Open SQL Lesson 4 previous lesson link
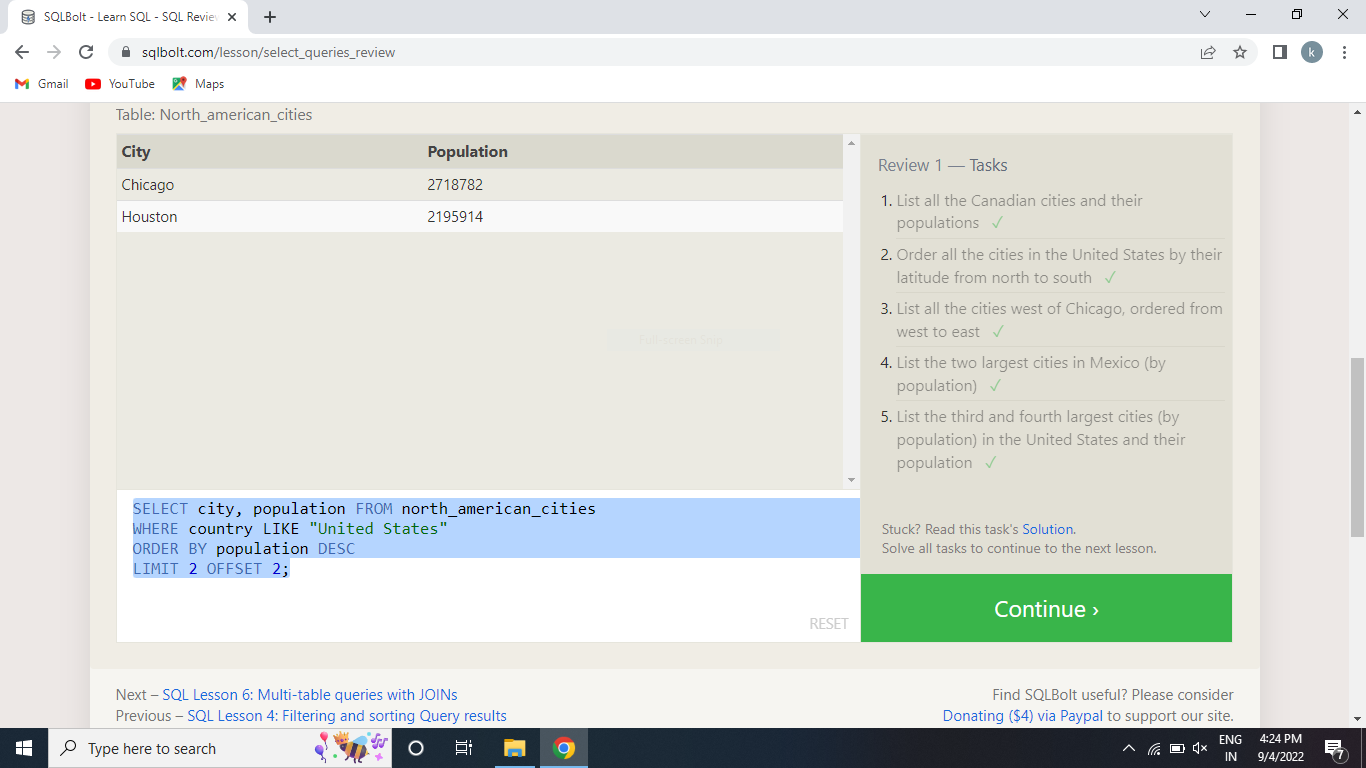 (x=347, y=716)
